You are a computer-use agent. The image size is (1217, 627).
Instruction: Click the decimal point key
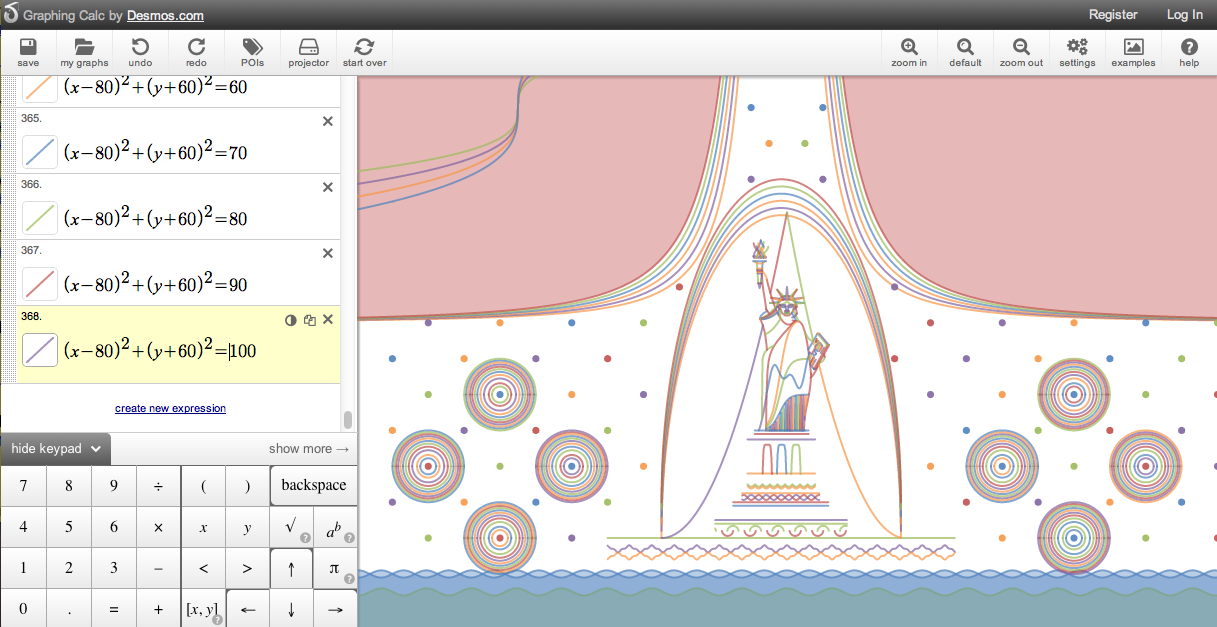tap(69, 609)
